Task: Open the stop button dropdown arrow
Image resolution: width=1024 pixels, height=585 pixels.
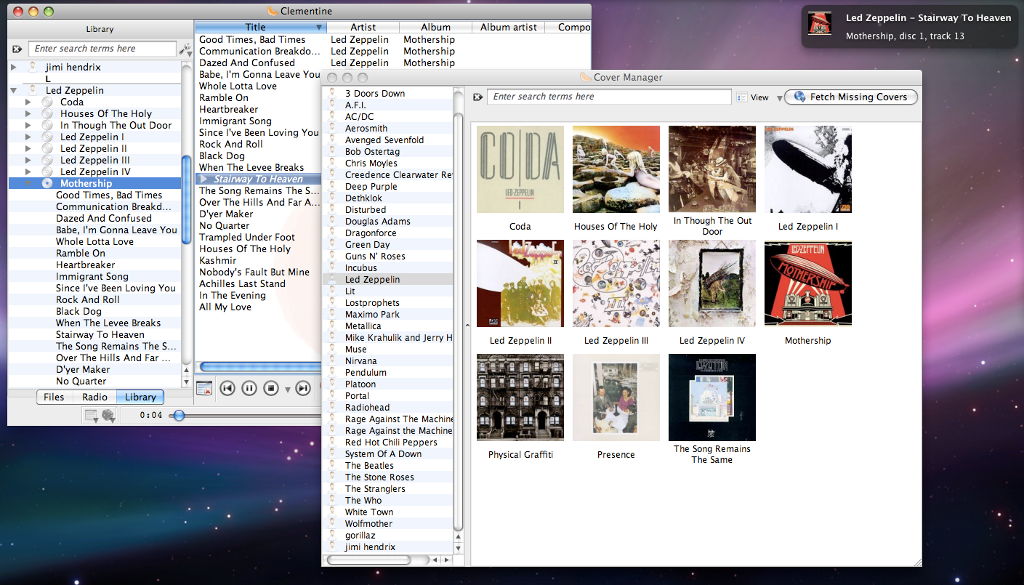Action: coord(287,390)
